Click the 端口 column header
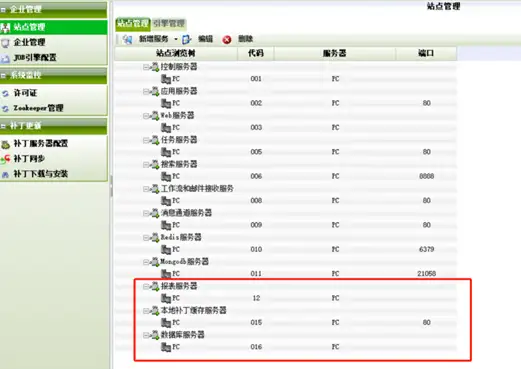 (x=426, y=53)
